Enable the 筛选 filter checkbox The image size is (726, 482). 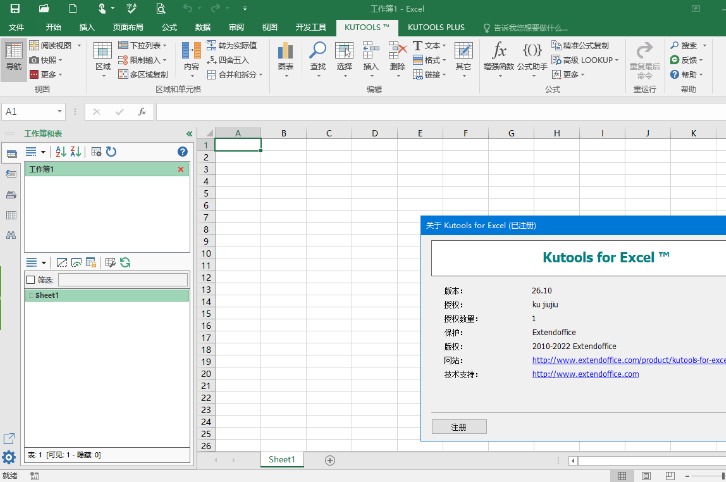[30, 280]
